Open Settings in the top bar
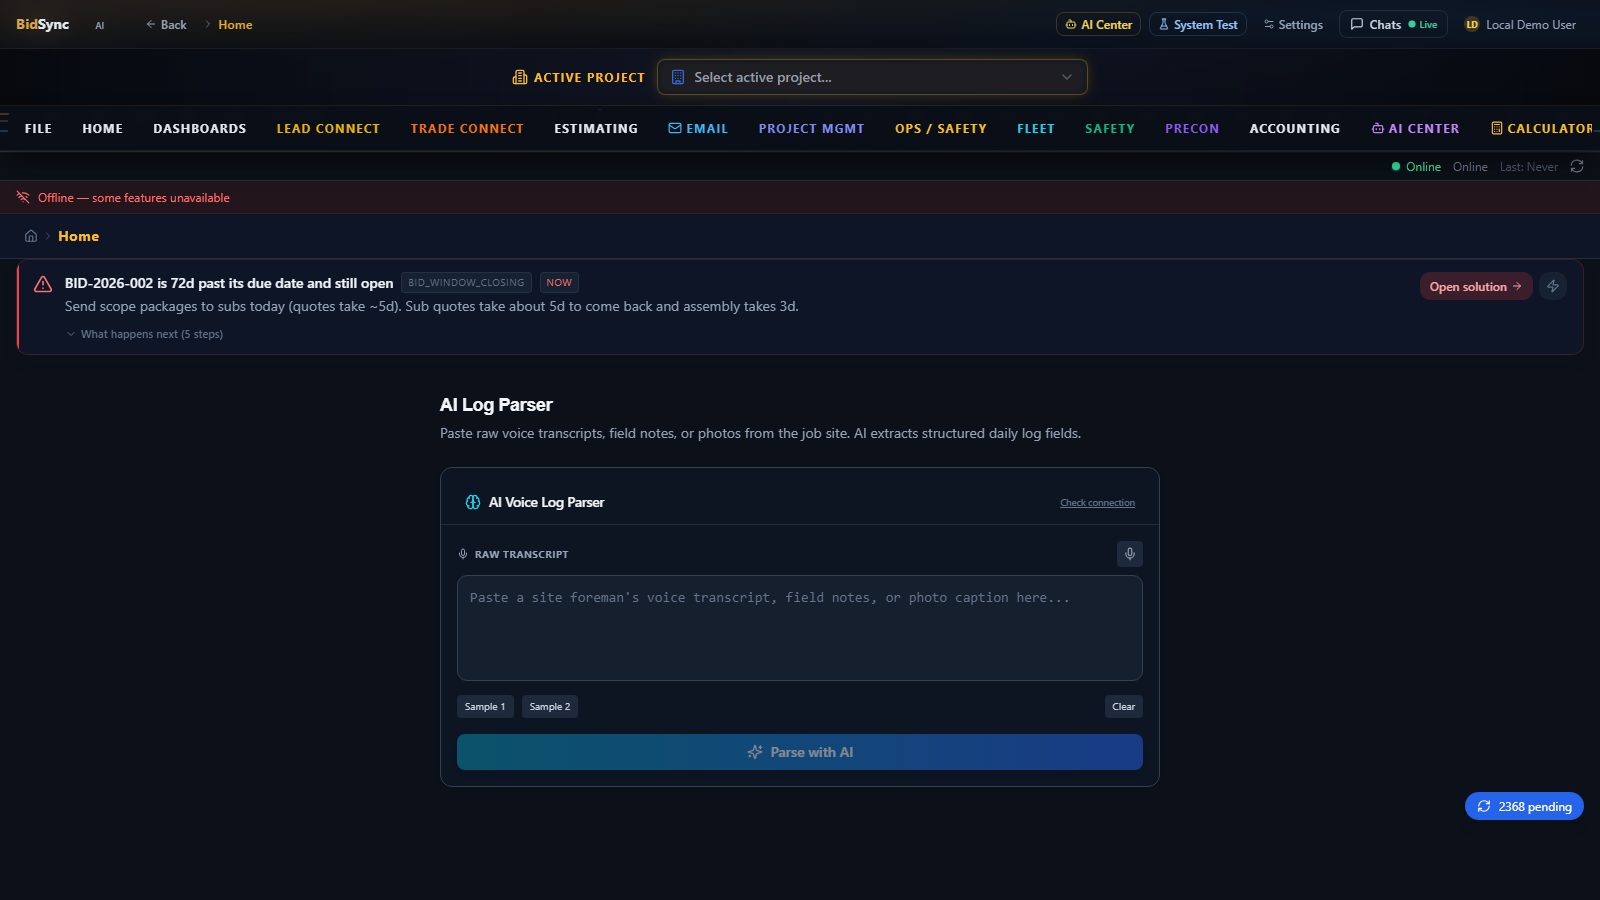1600x900 pixels. coord(1293,24)
